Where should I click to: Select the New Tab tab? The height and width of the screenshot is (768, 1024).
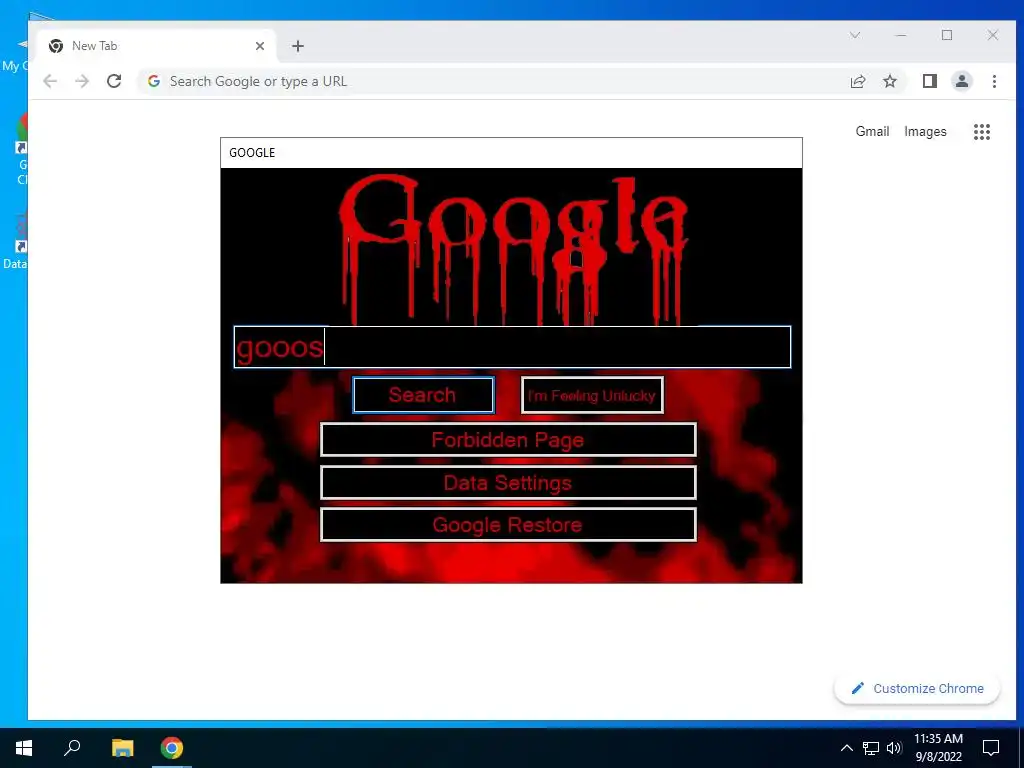click(157, 46)
